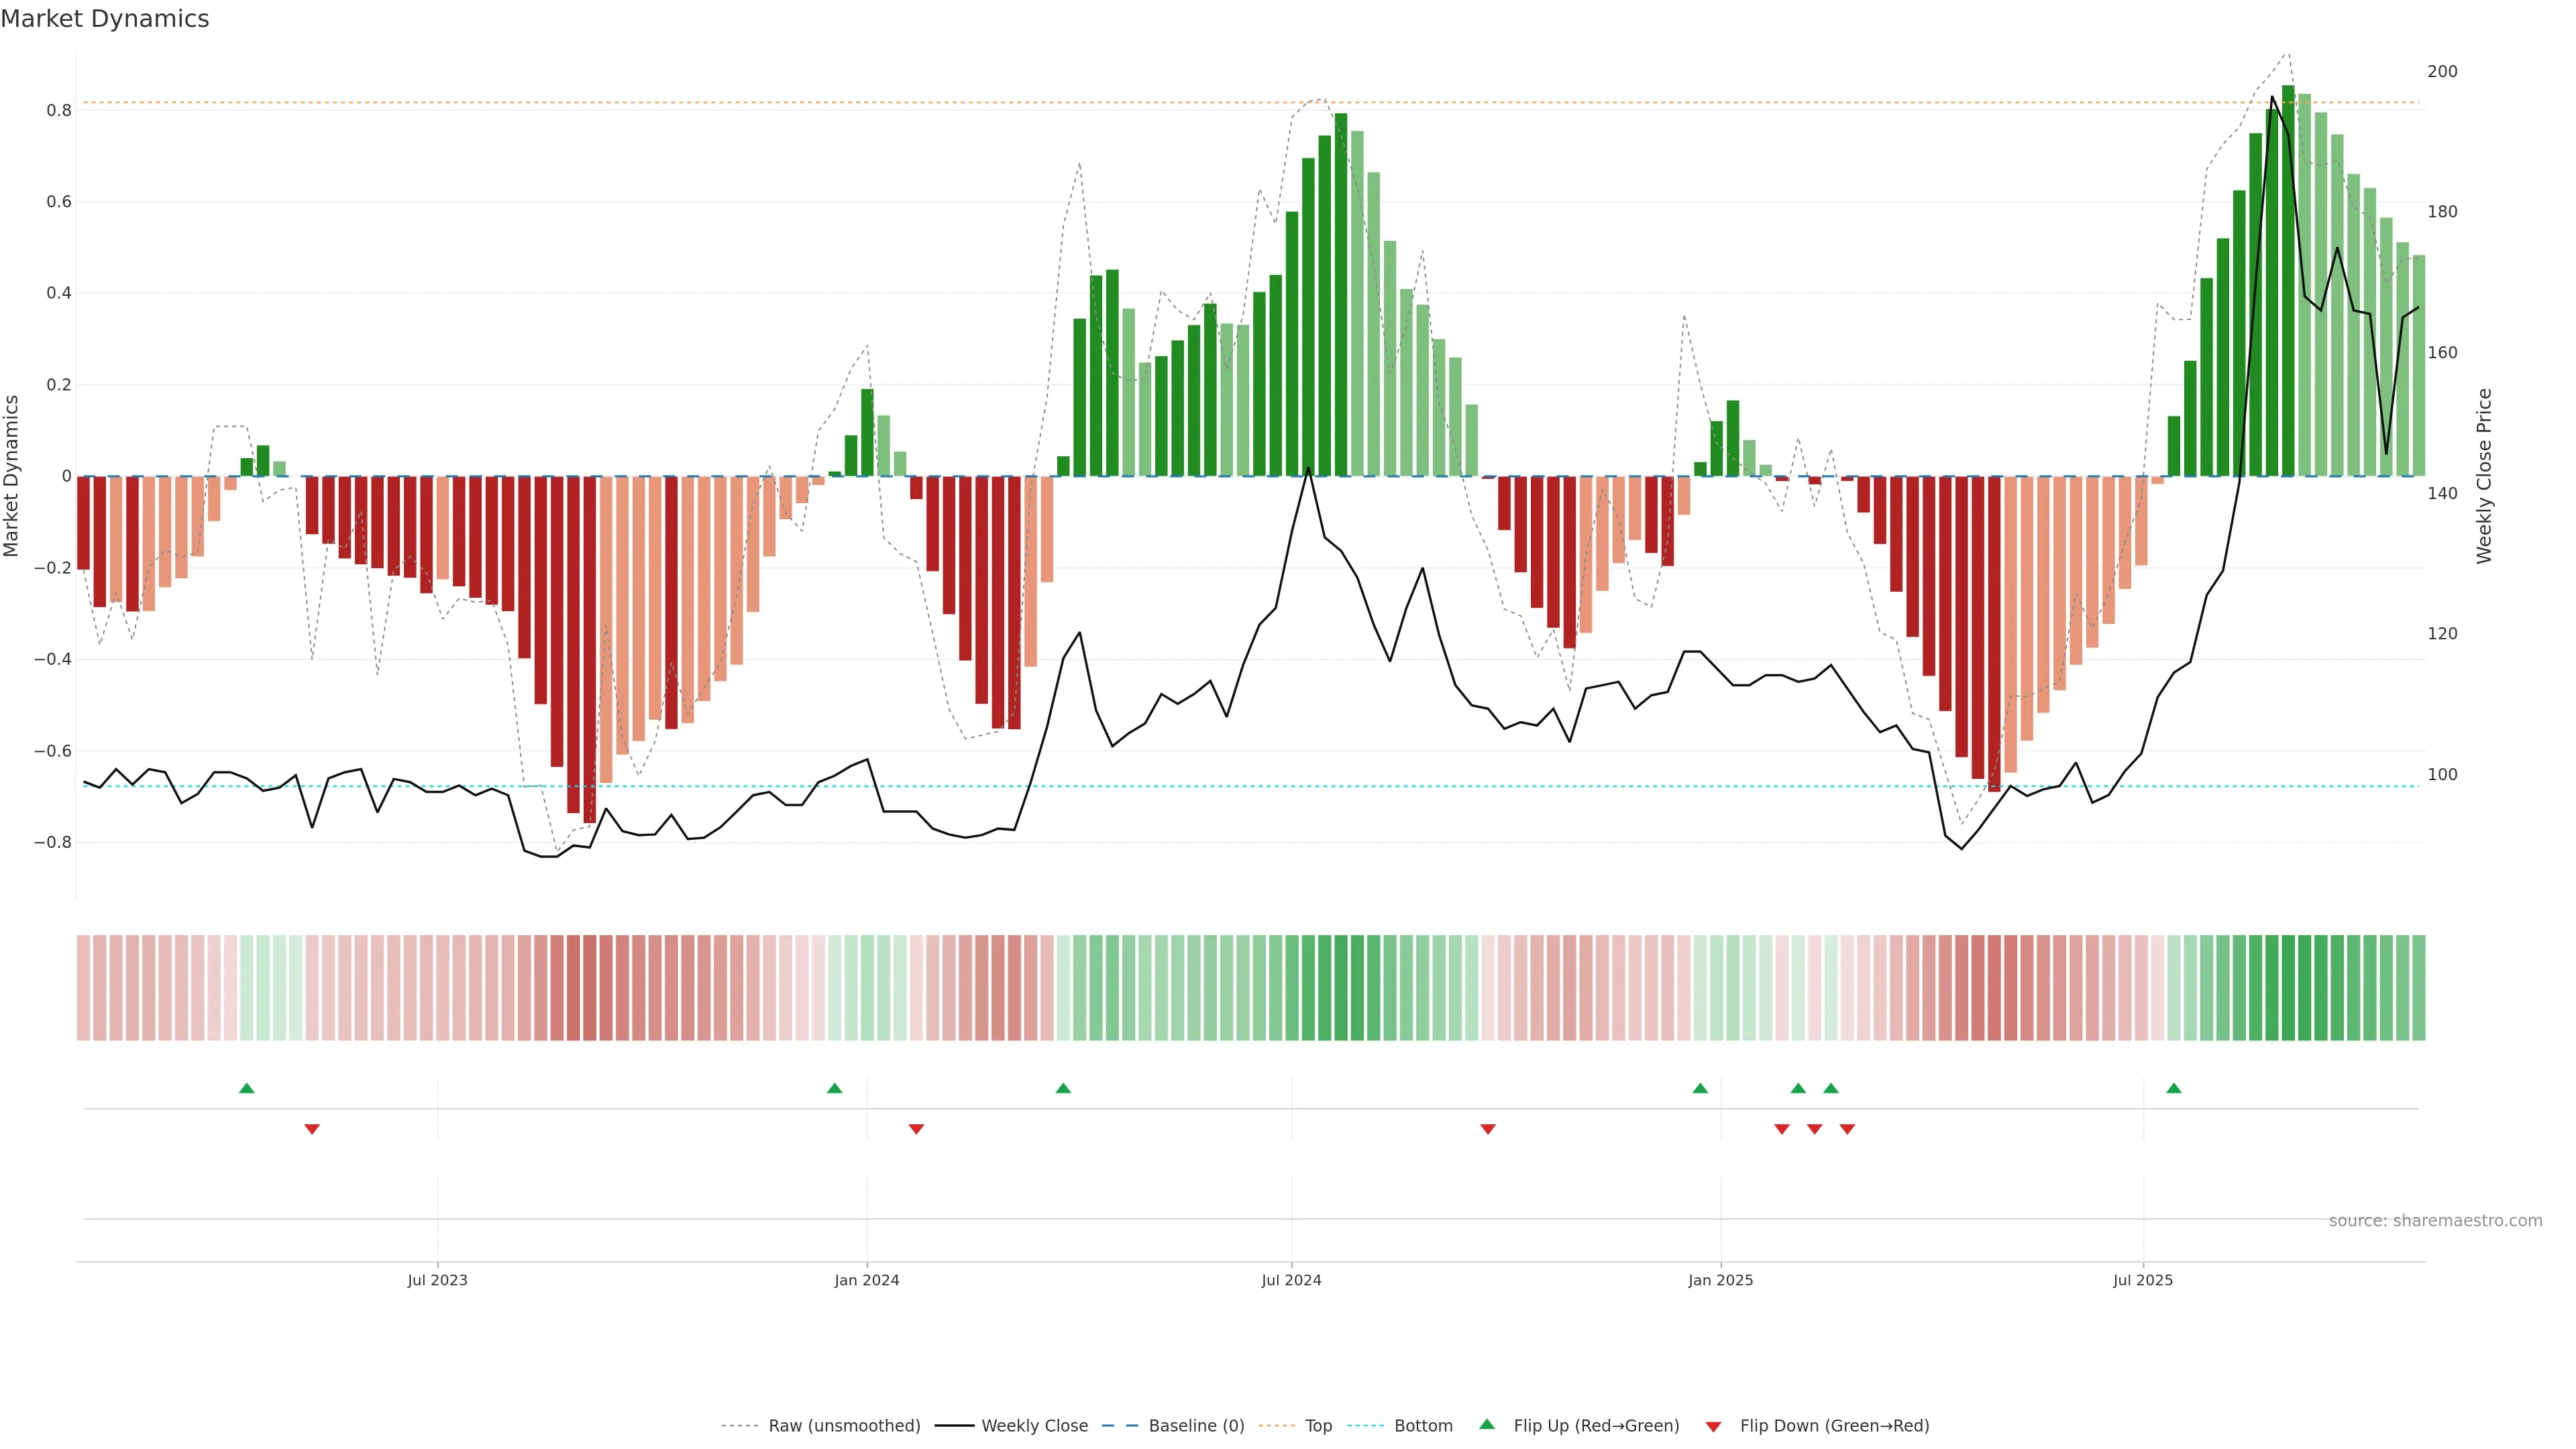This screenshot has width=2576, height=1449.
Task: Click the green Flip Up triangle icon in legend
Action: pos(1487,1424)
